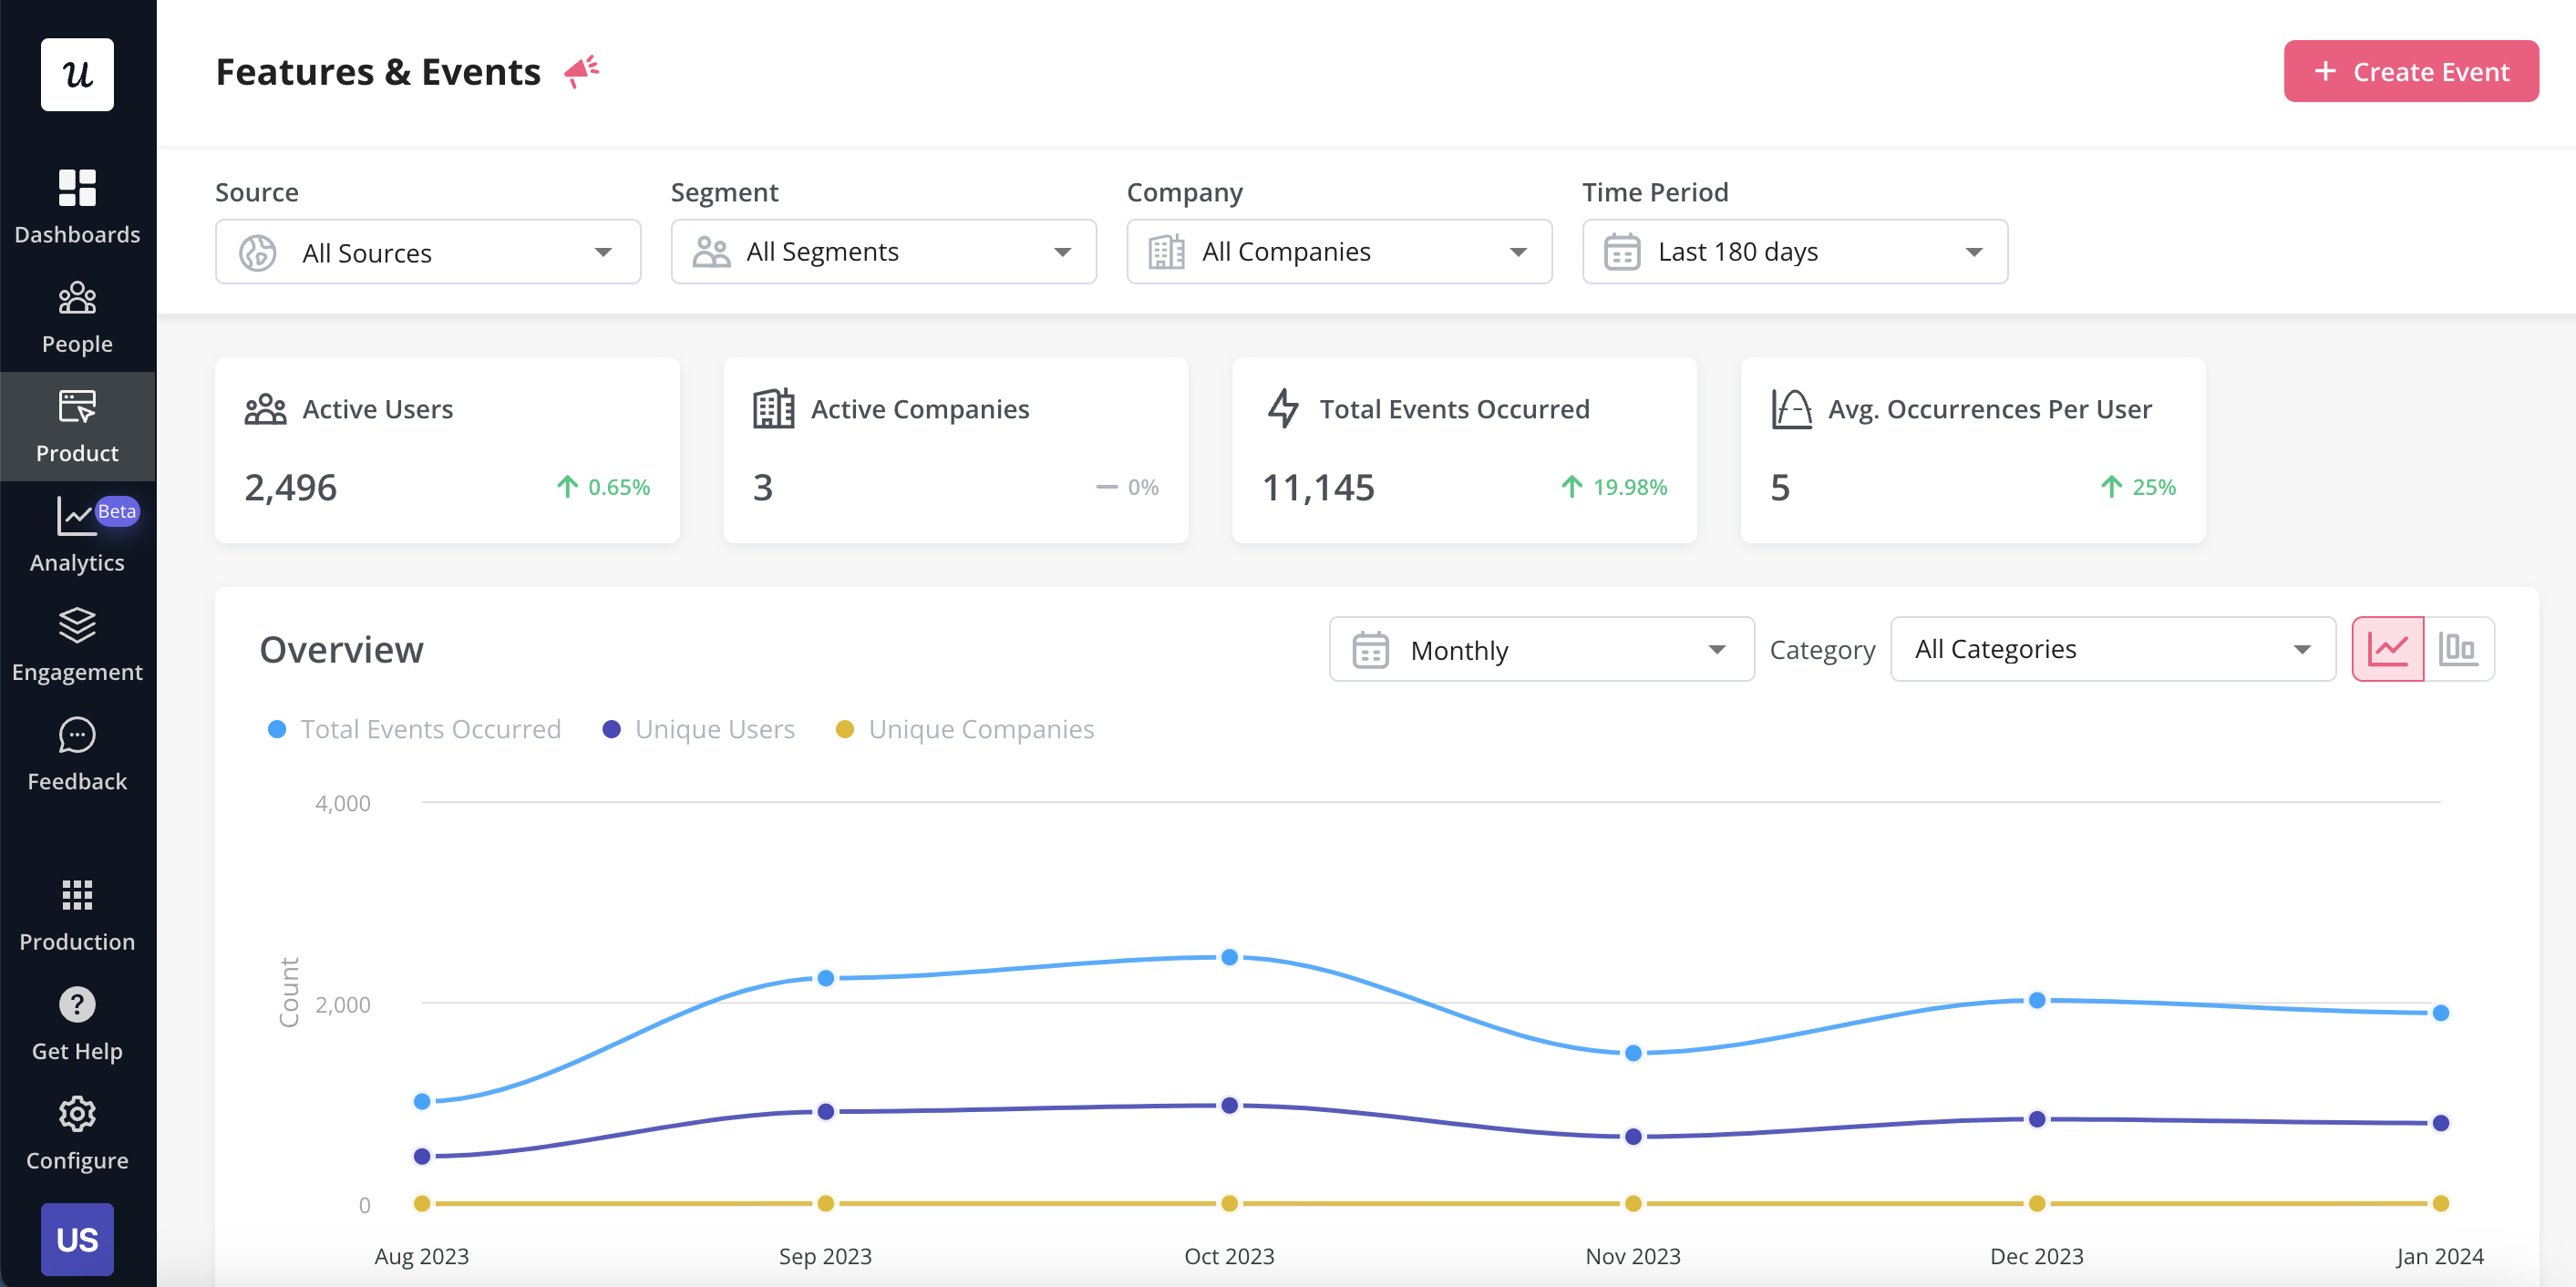Viewport: 2576px width, 1287px height.
Task: Open Configure settings gear icon
Action: point(77,1114)
